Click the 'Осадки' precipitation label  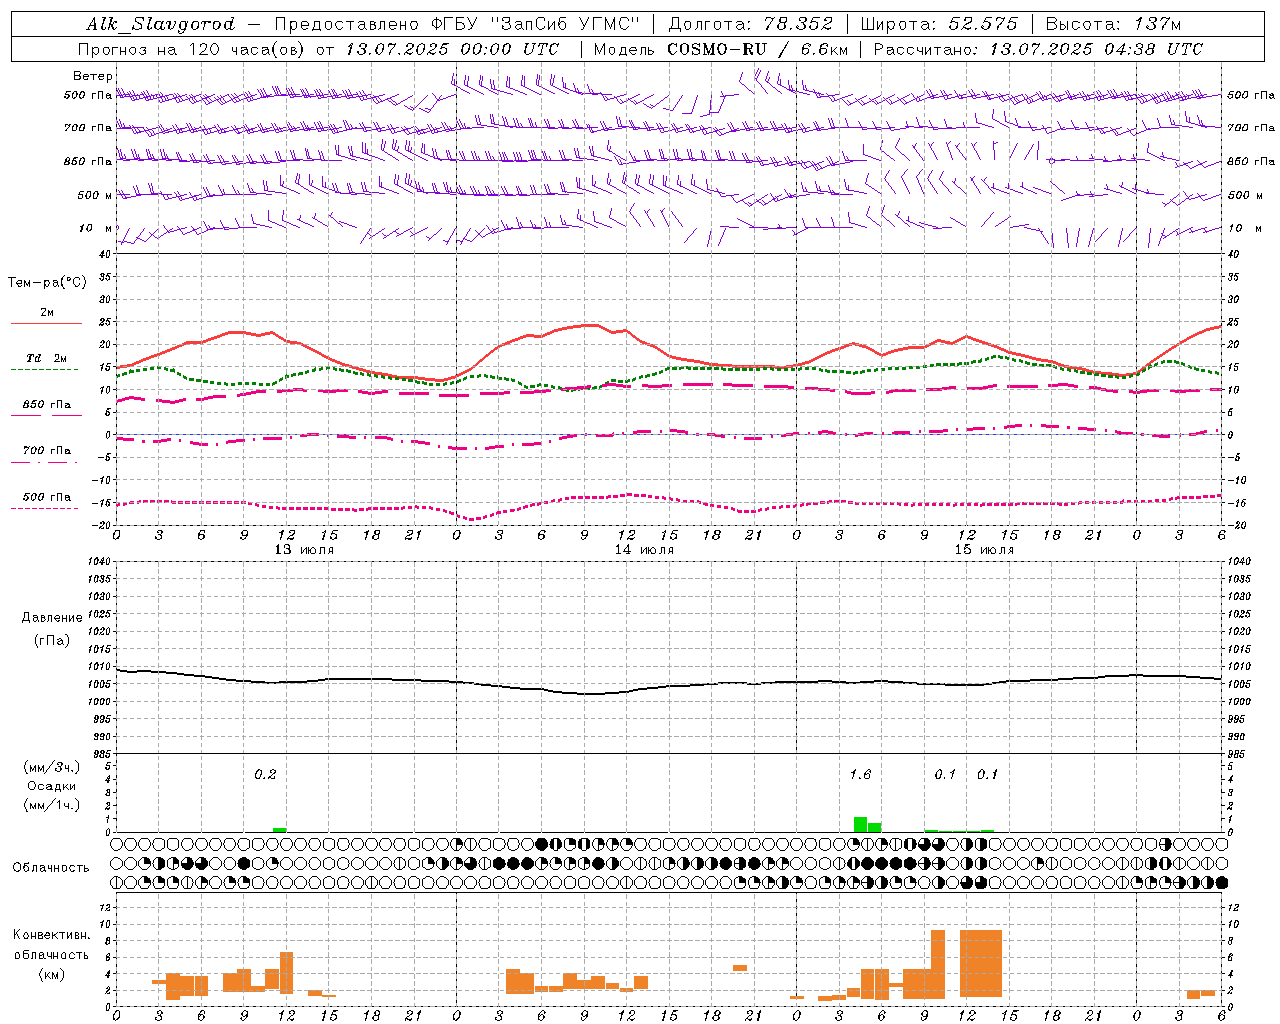pyautogui.click(x=51, y=786)
